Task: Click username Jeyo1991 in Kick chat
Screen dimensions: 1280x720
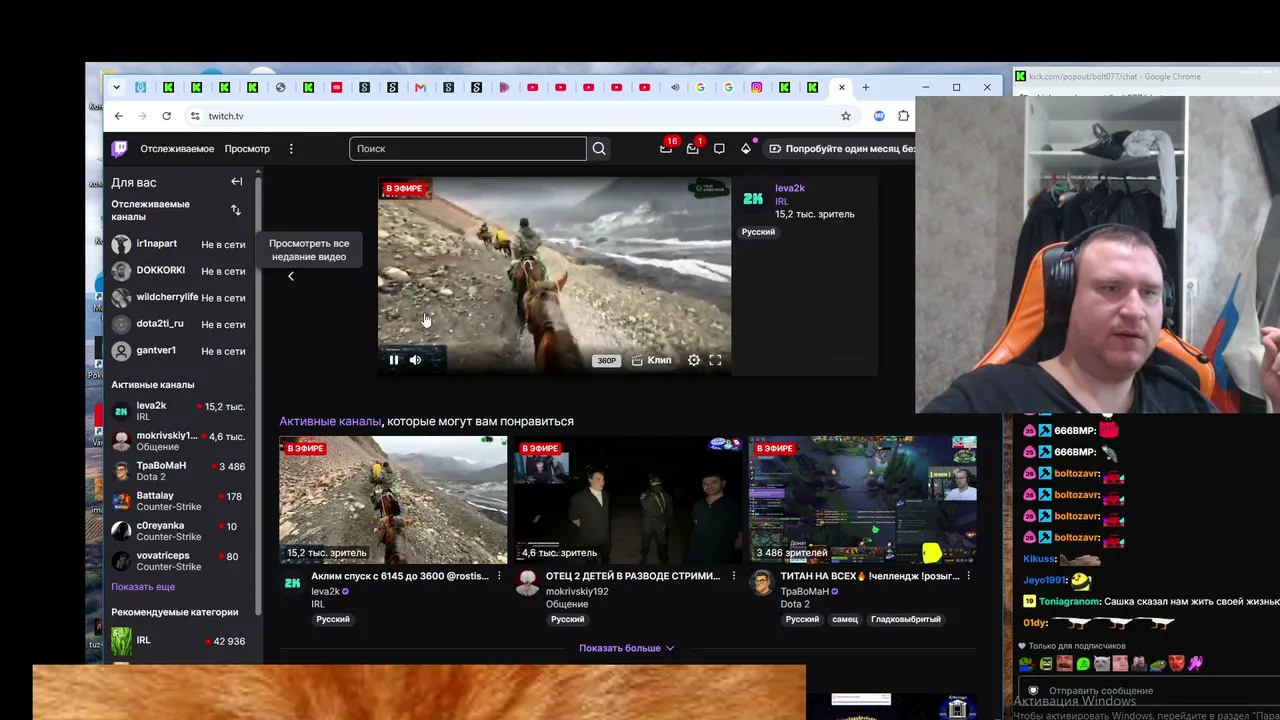Action: tap(1044, 580)
